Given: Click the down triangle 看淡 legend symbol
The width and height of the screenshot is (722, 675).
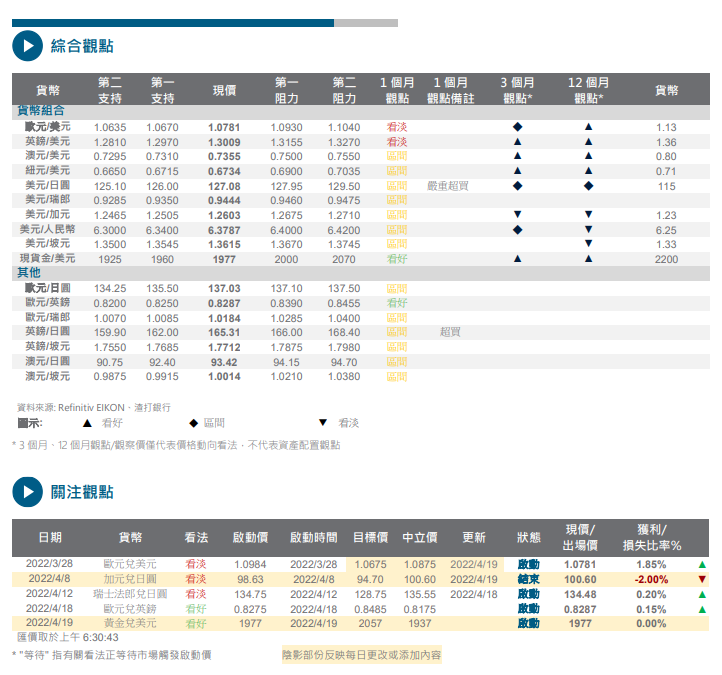Looking at the screenshot, I should click(x=322, y=423).
